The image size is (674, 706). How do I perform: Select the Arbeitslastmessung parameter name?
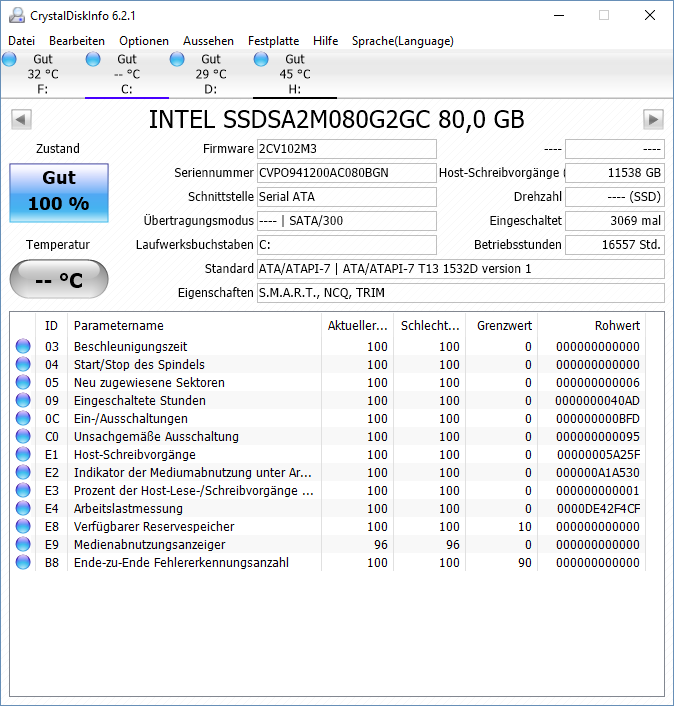click(x=128, y=509)
